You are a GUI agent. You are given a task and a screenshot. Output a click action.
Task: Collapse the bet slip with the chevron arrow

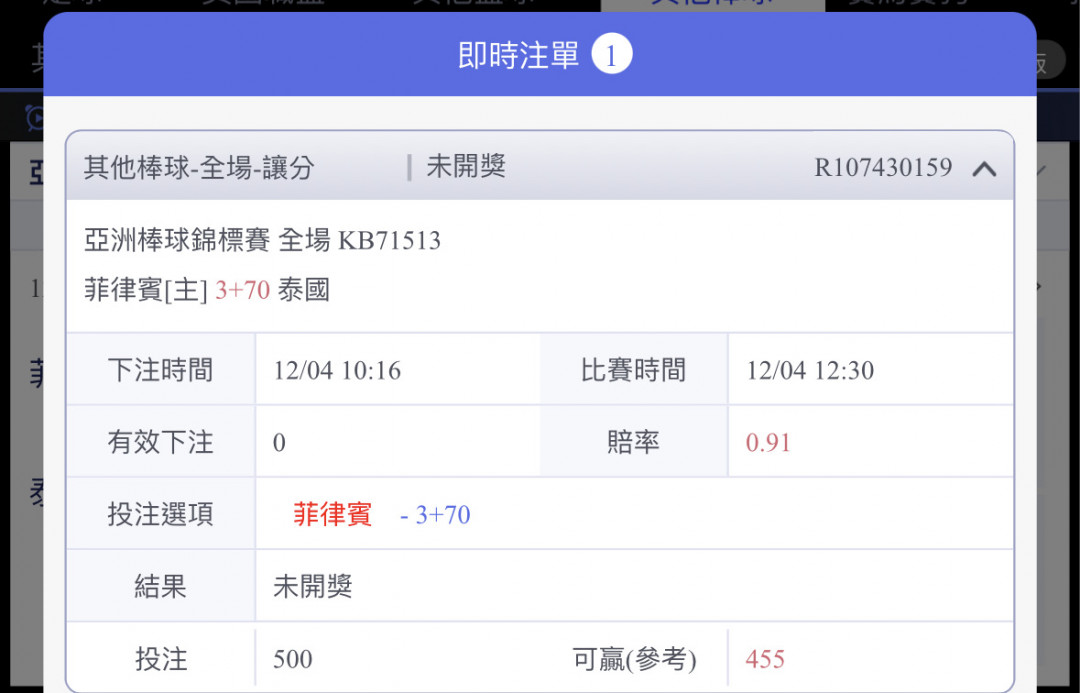point(984,169)
